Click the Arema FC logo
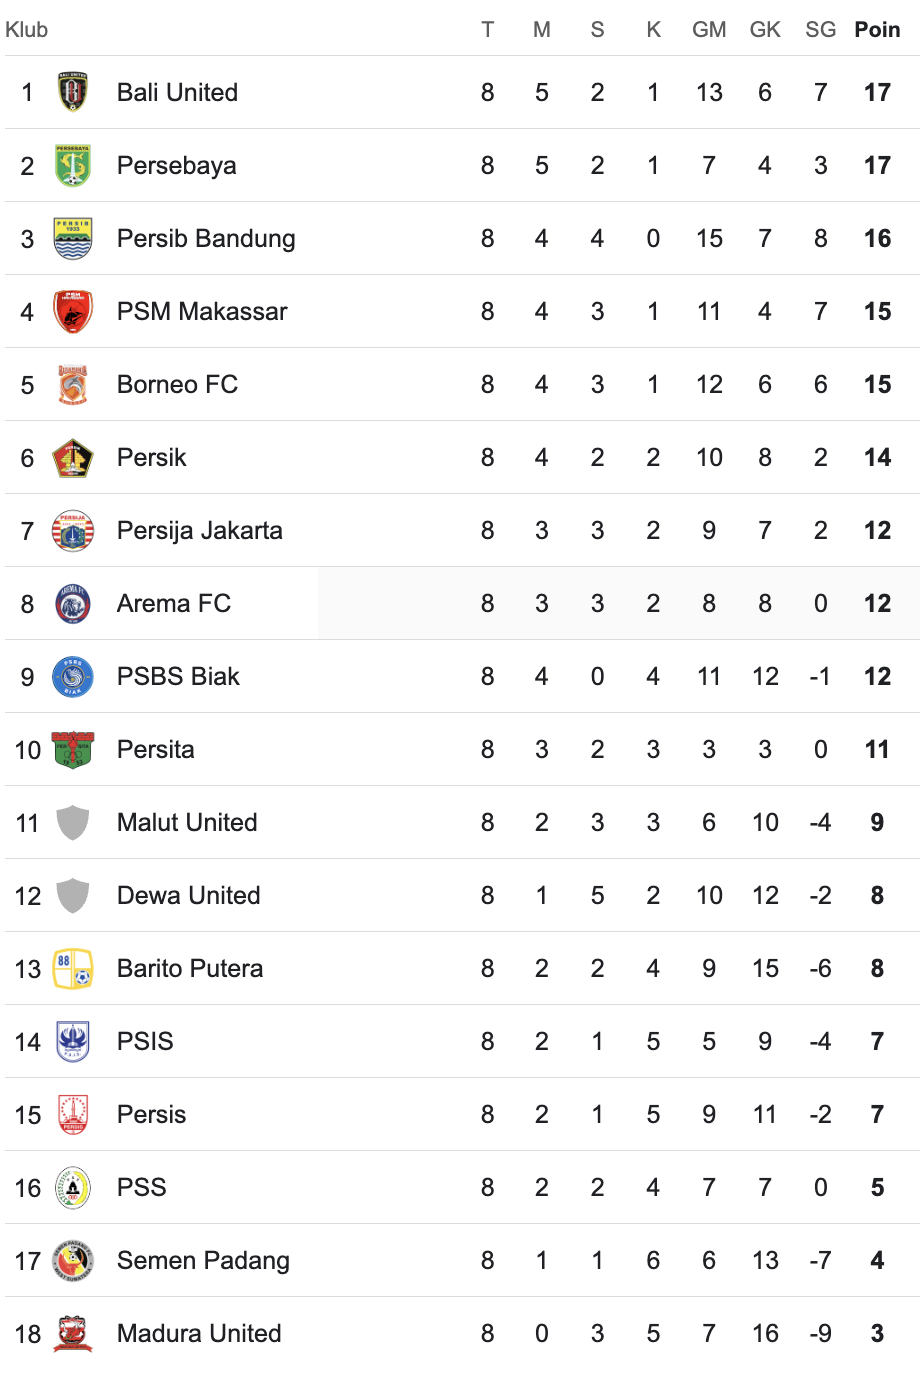Viewport: 920px width, 1376px height. point(73,603)
